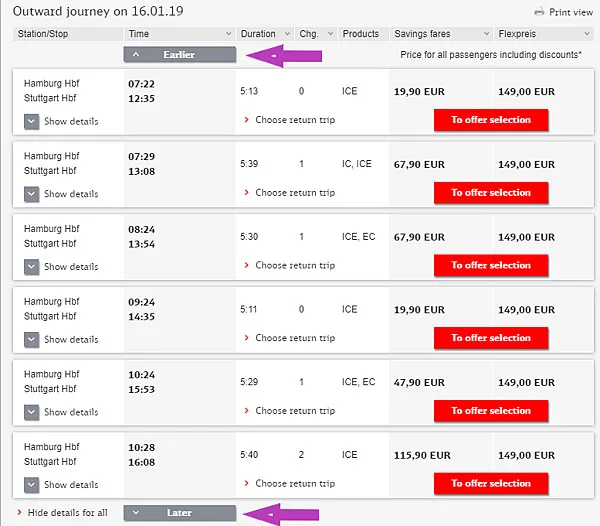The width and height of the screenshot is (600, 526).
Task: Expand details for the 08:24 departure
Action: click(x=32, y=267)
